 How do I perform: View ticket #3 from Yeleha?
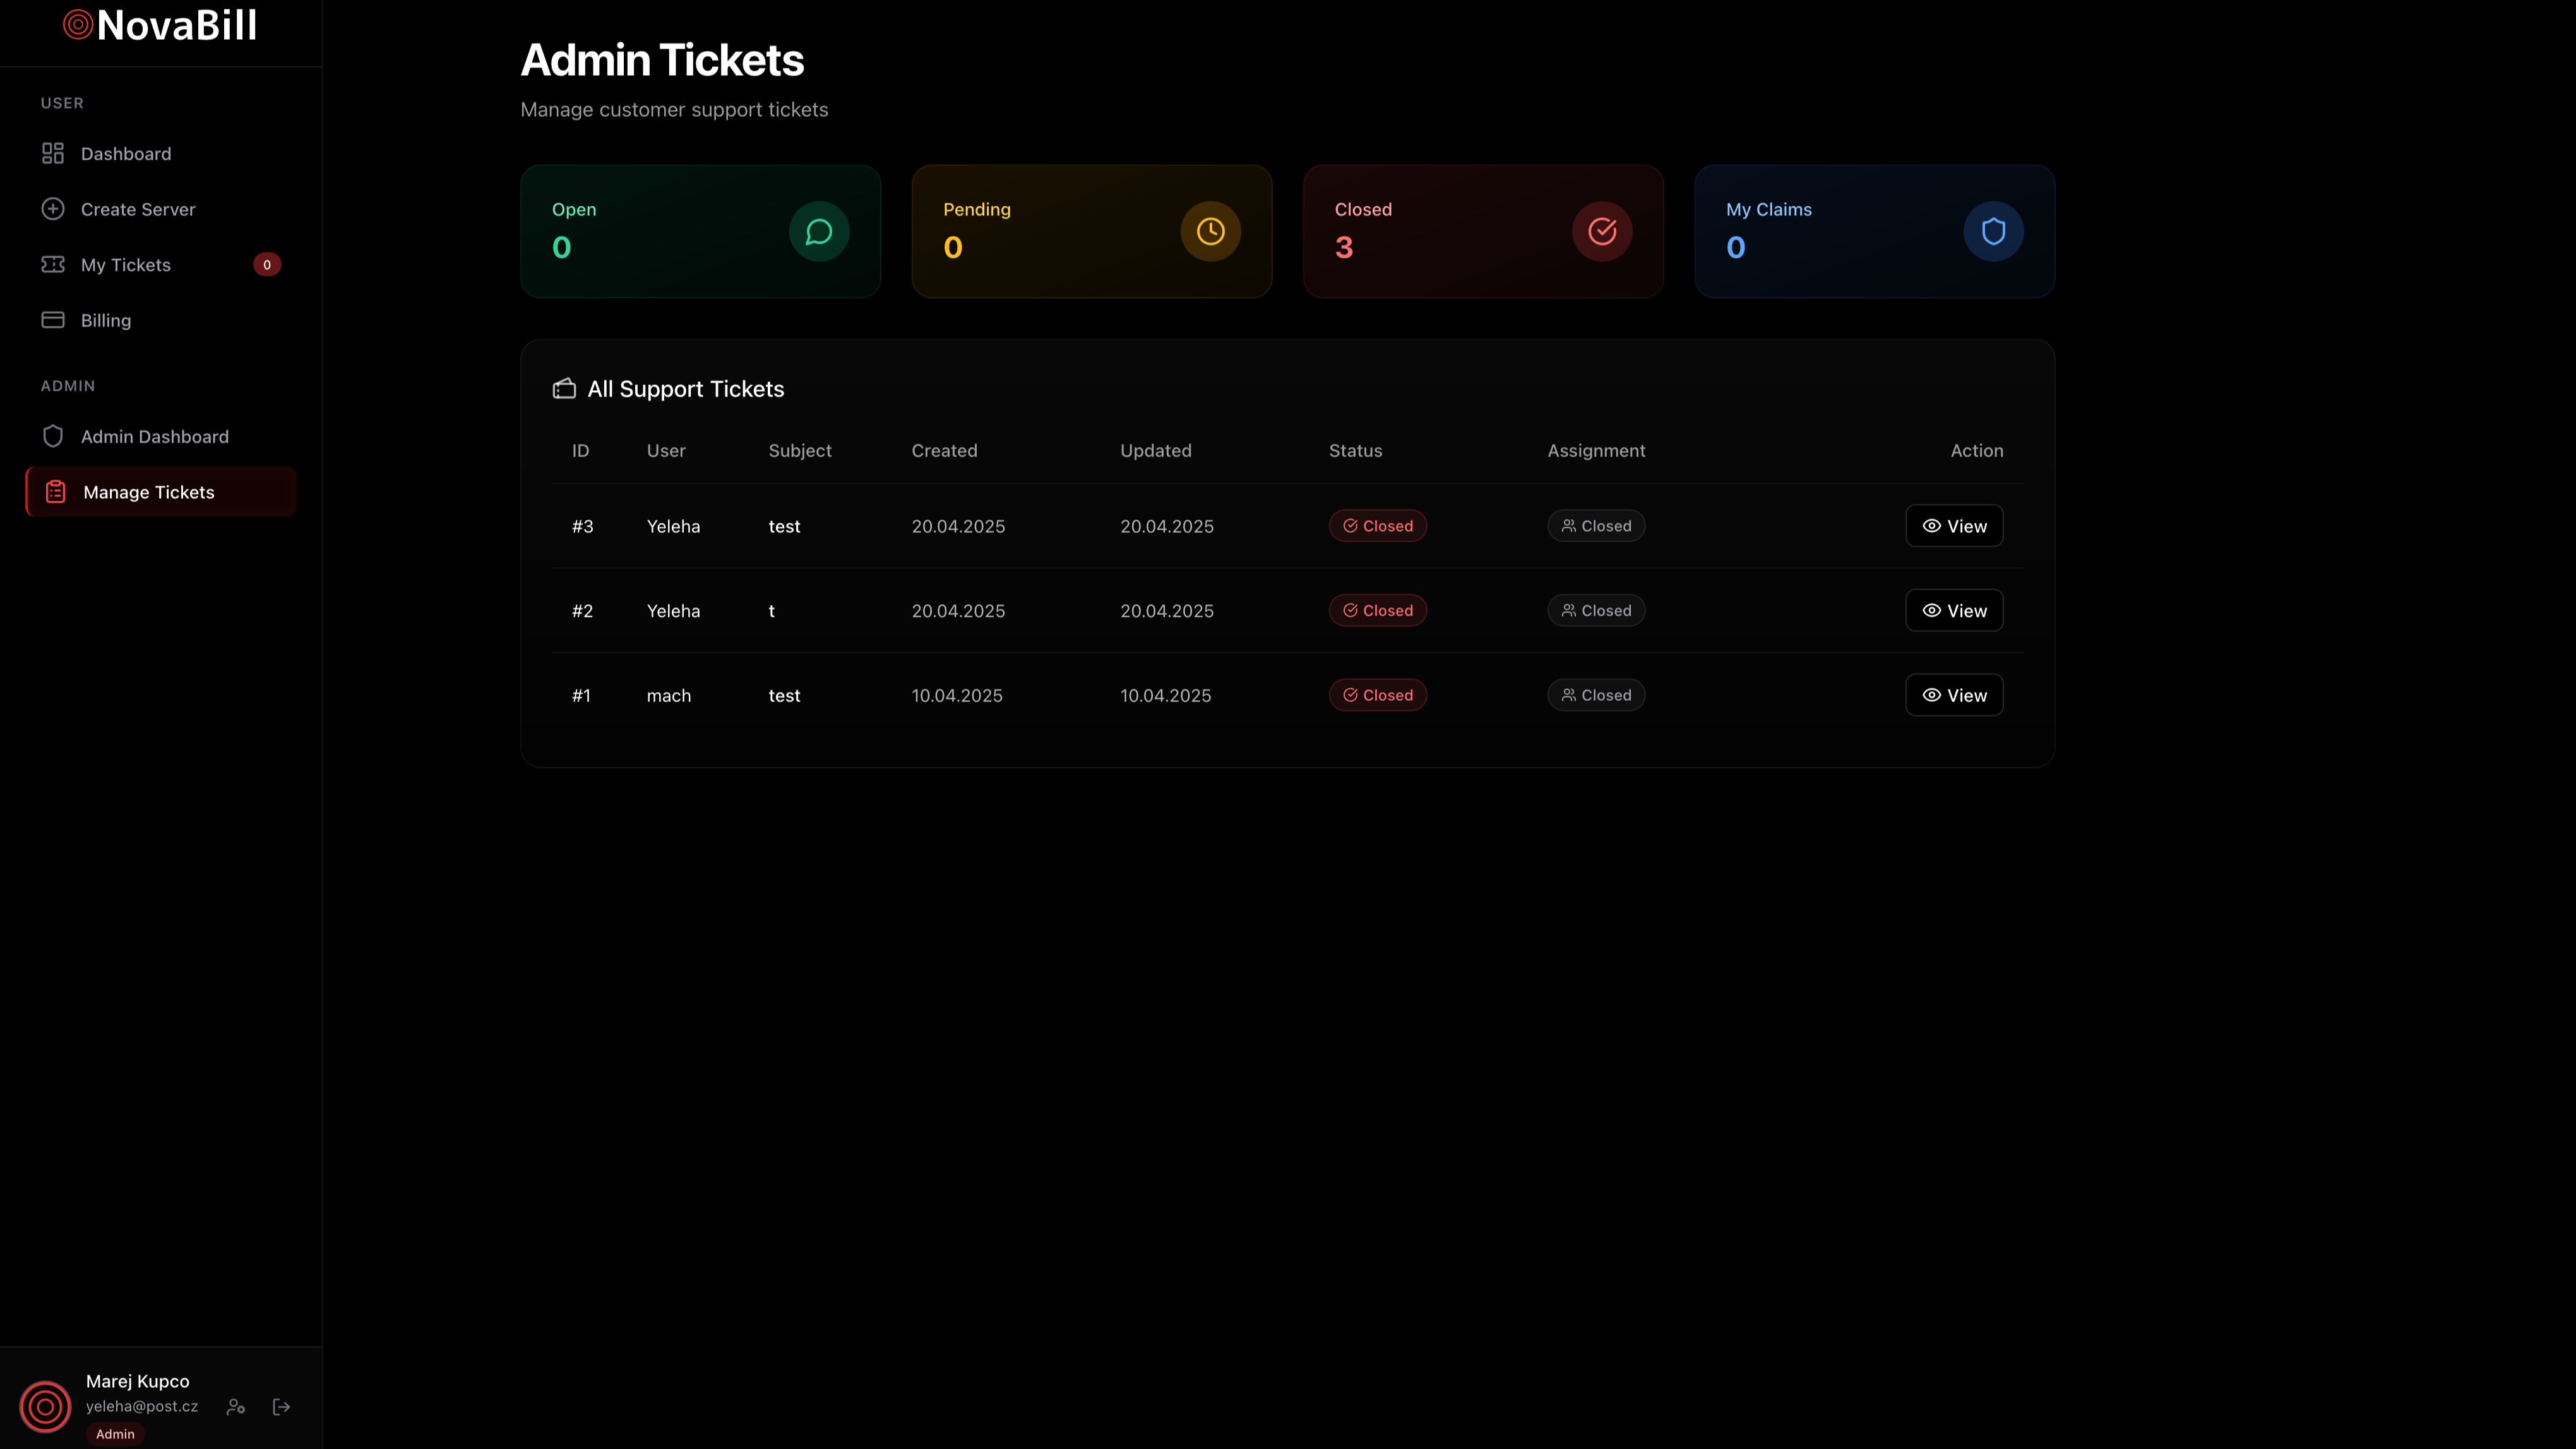coord(1954,526)
